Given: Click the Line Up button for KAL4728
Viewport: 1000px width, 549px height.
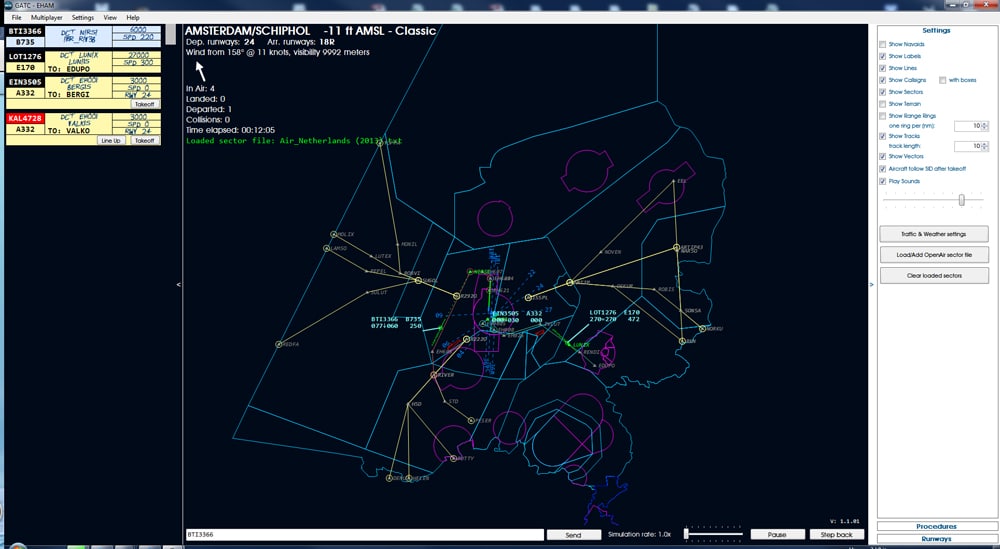Looking at the screenshot, I should point(110,141).
